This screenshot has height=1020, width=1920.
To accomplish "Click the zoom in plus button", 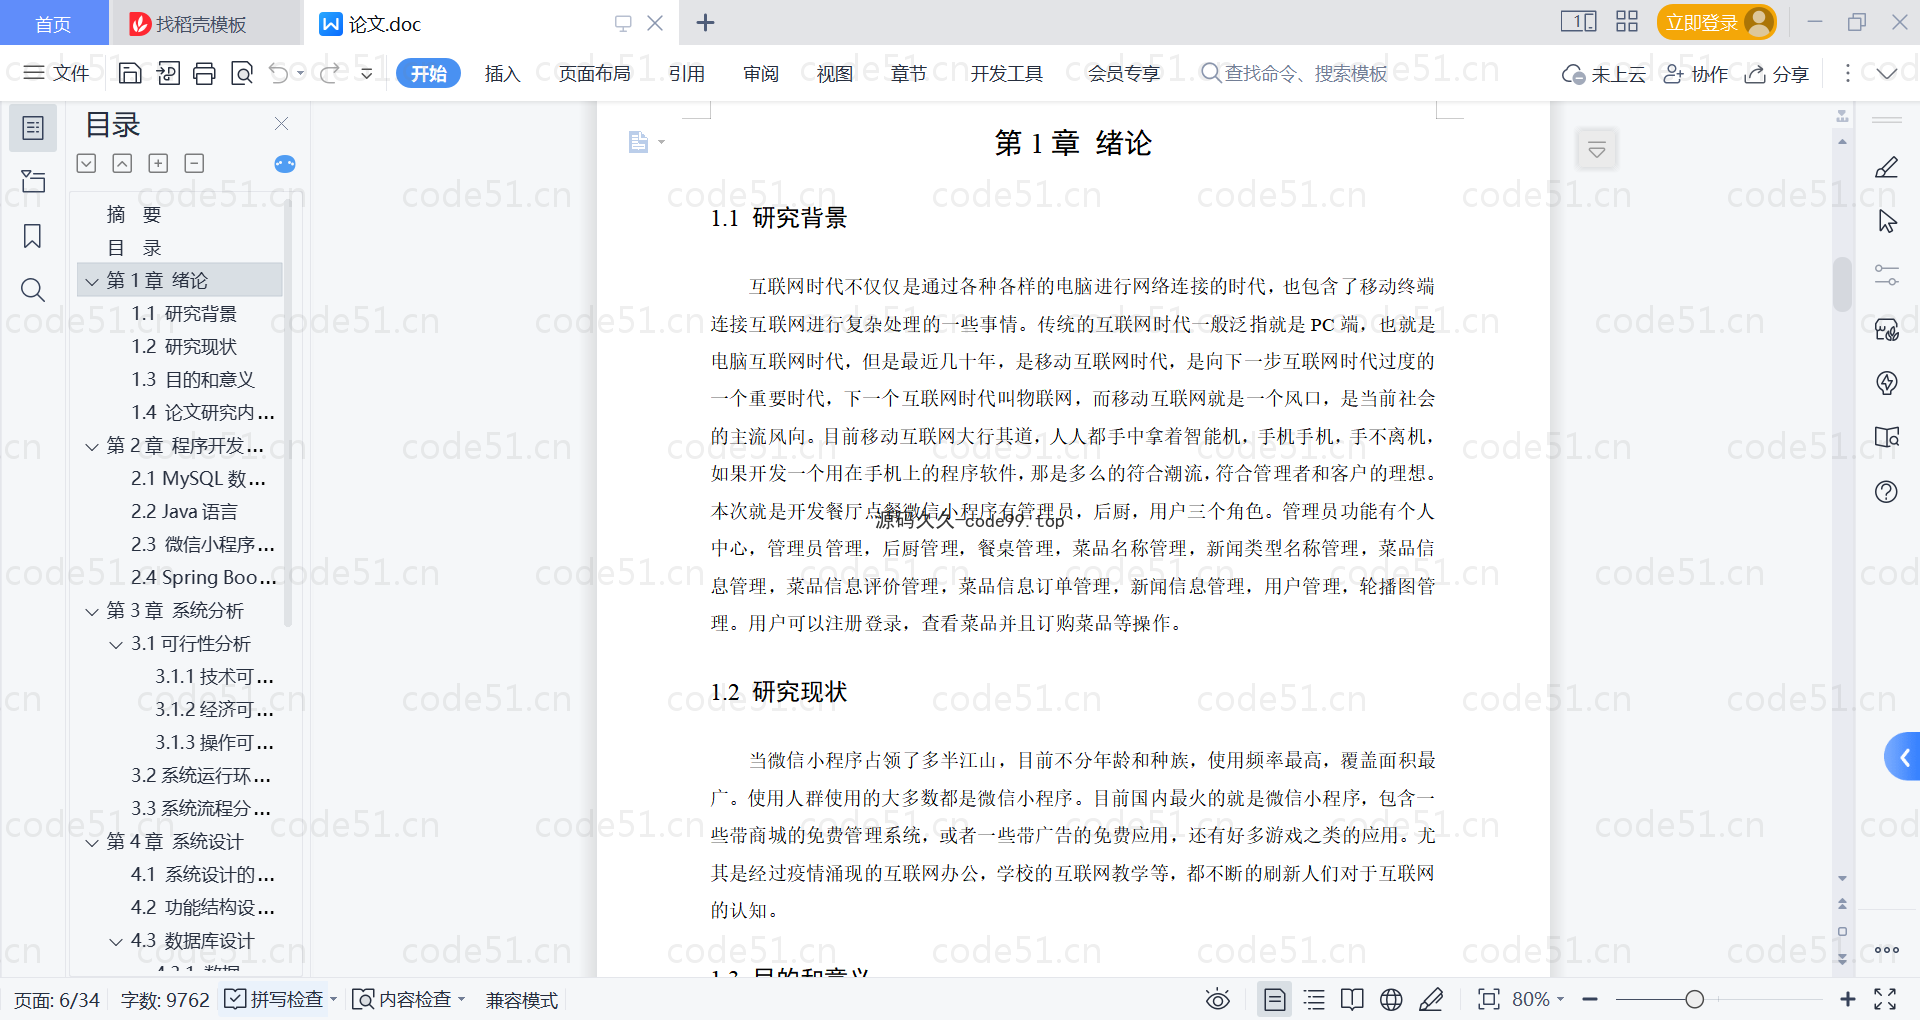I will click(x=1847, y=999).
